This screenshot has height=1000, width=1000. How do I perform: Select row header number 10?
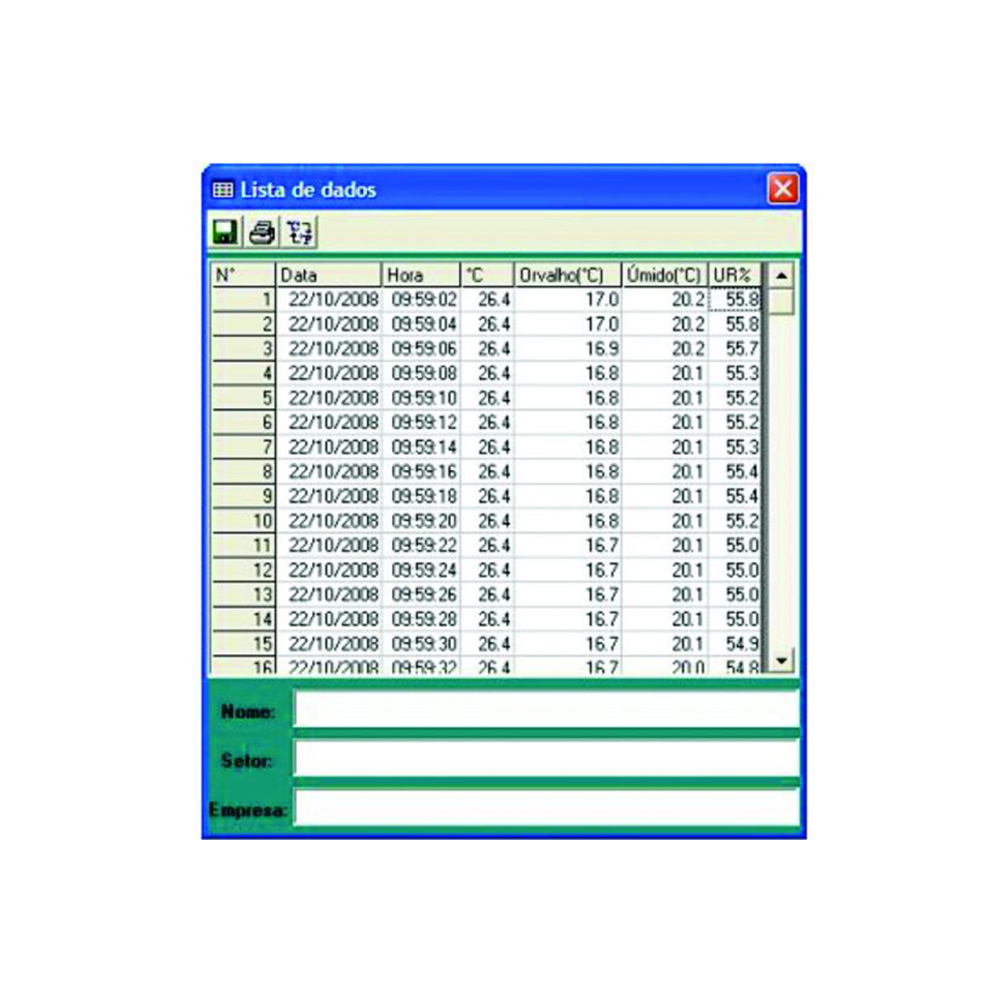(x=243, y=521)
